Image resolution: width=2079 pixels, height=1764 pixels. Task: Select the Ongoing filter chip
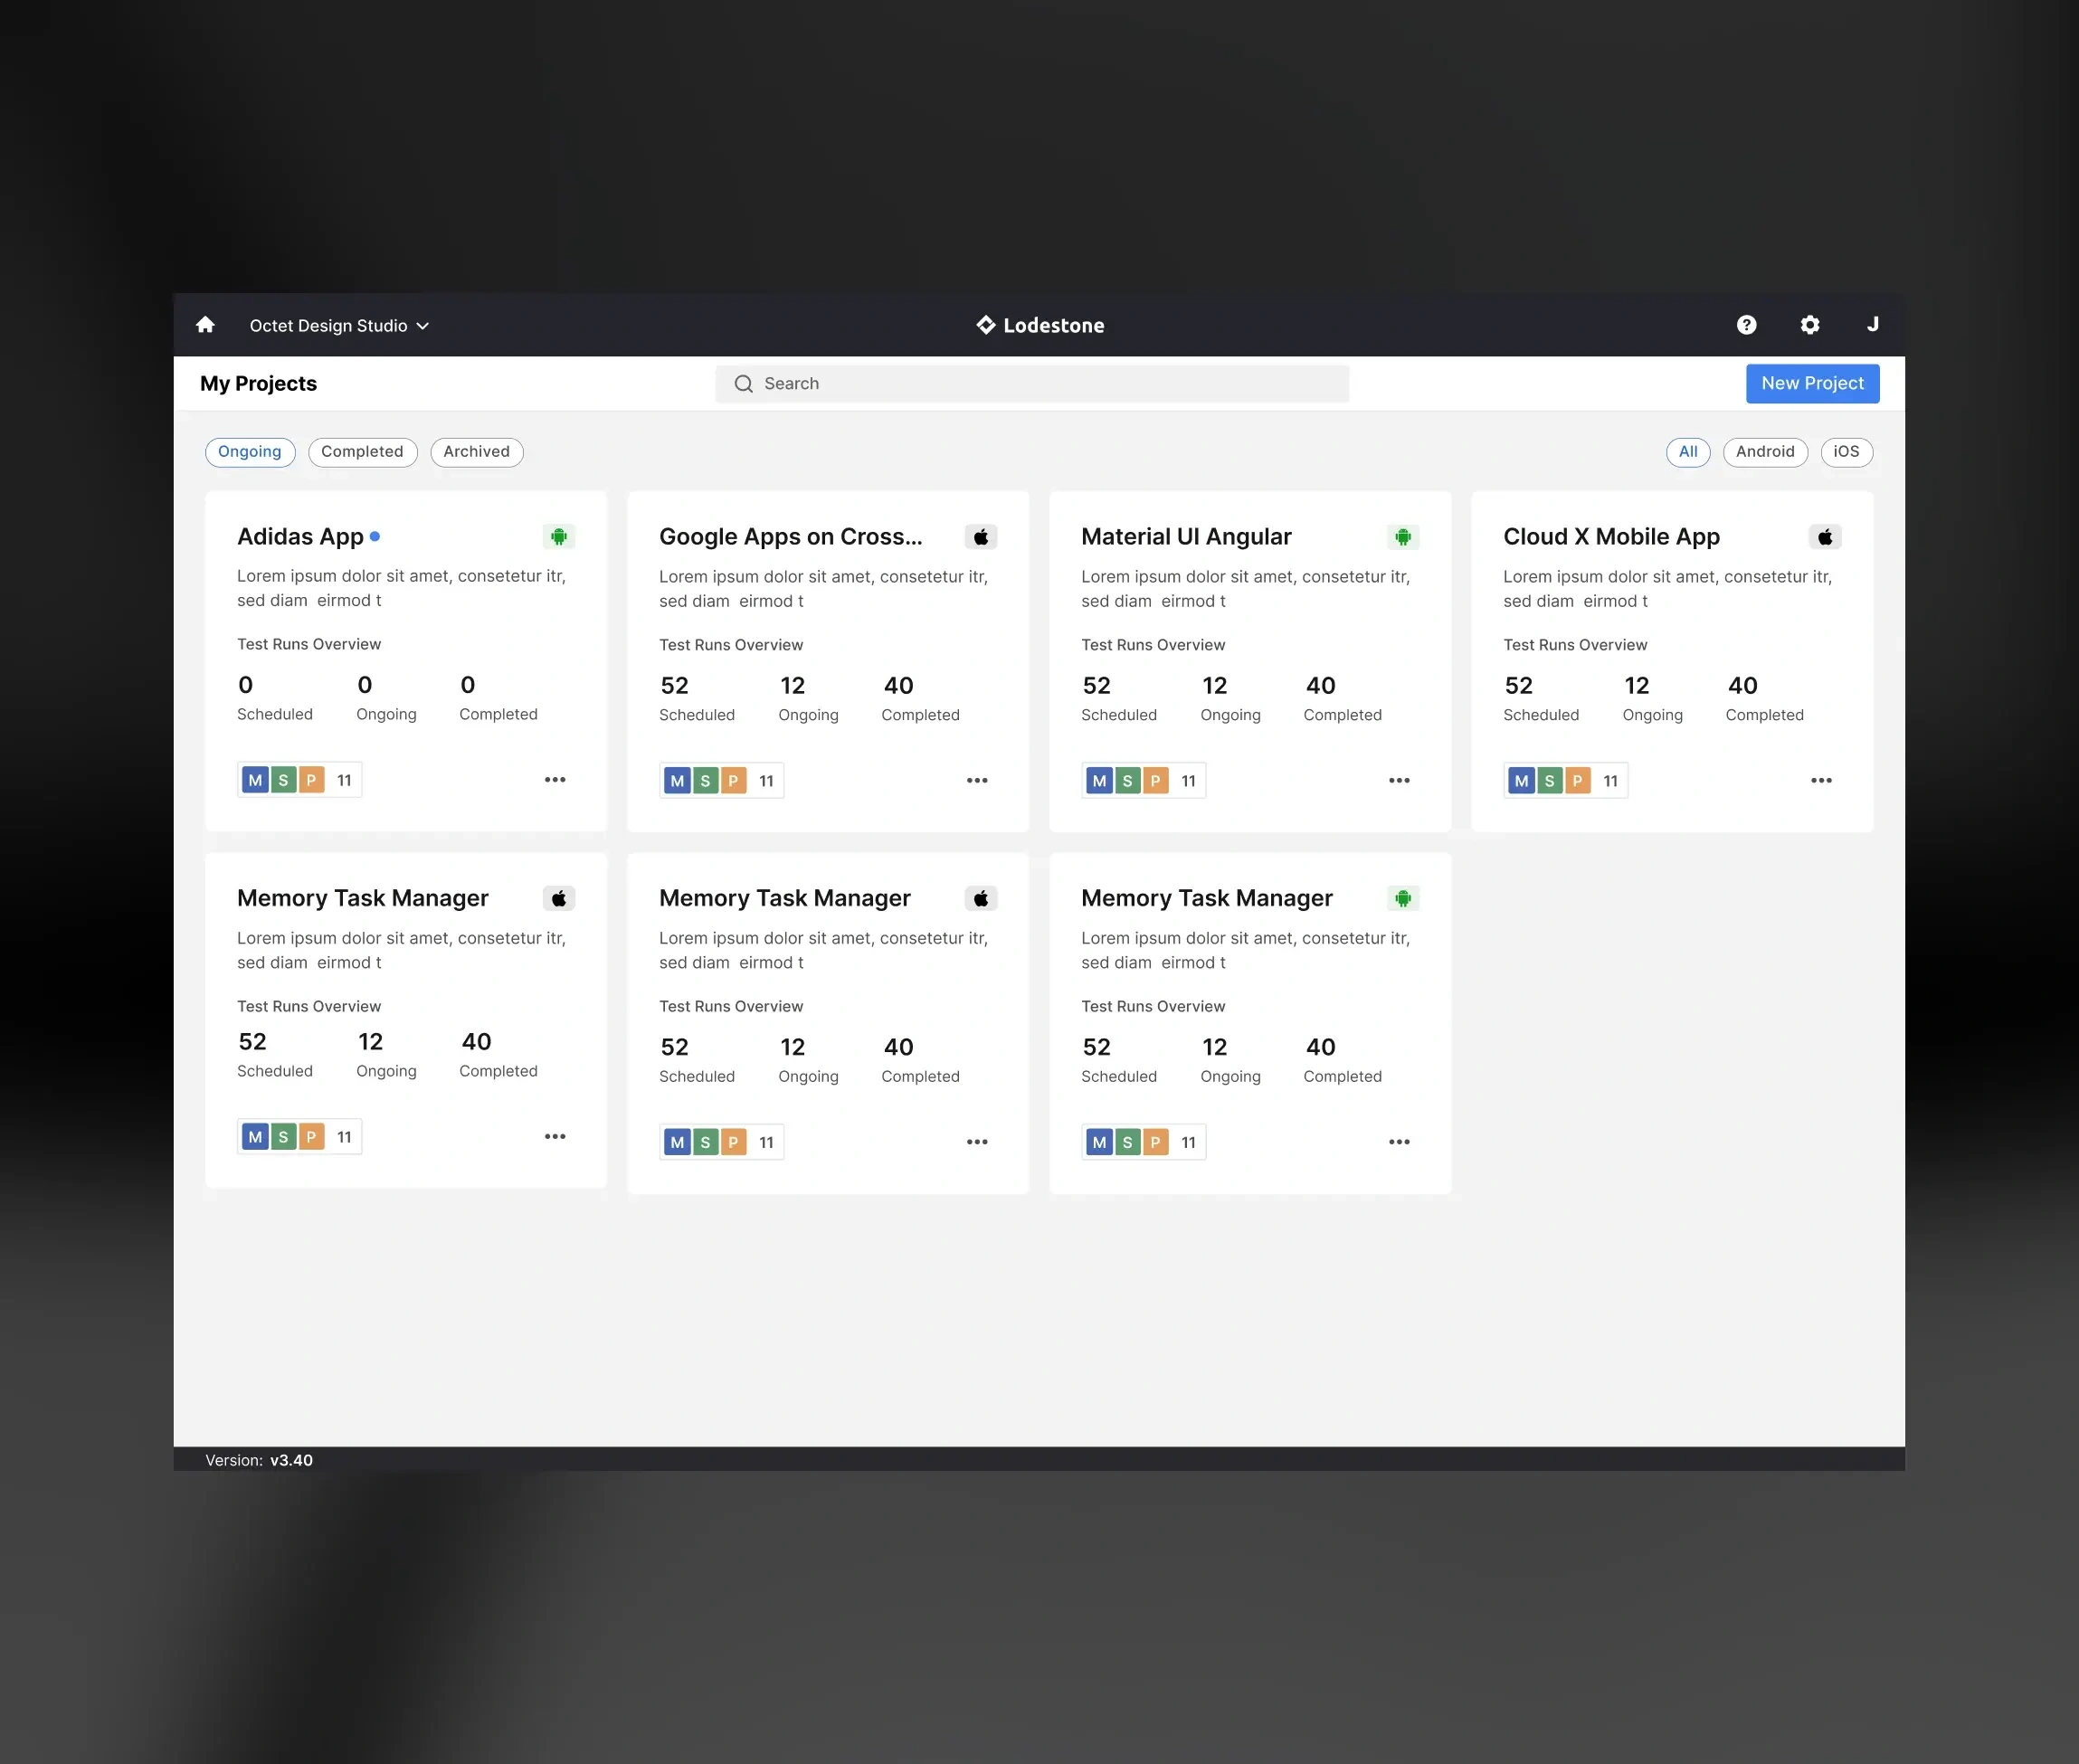pyautogui.click(x=249, y=452)
